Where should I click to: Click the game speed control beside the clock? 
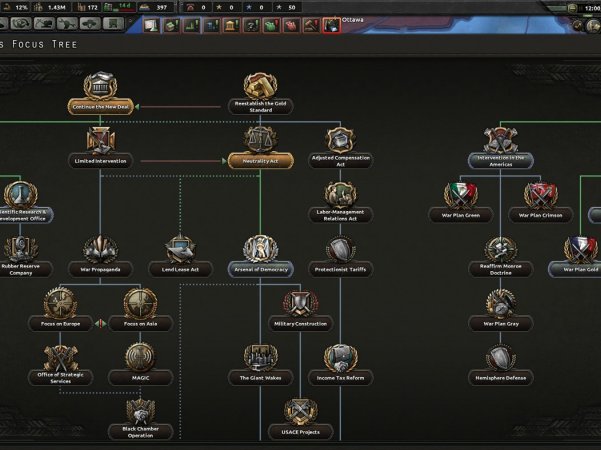click(572, 8)
